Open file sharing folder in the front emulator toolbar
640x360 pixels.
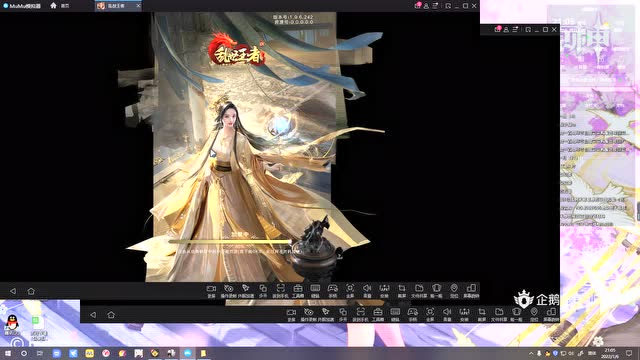pyautogui.click(x=419, y=291)
